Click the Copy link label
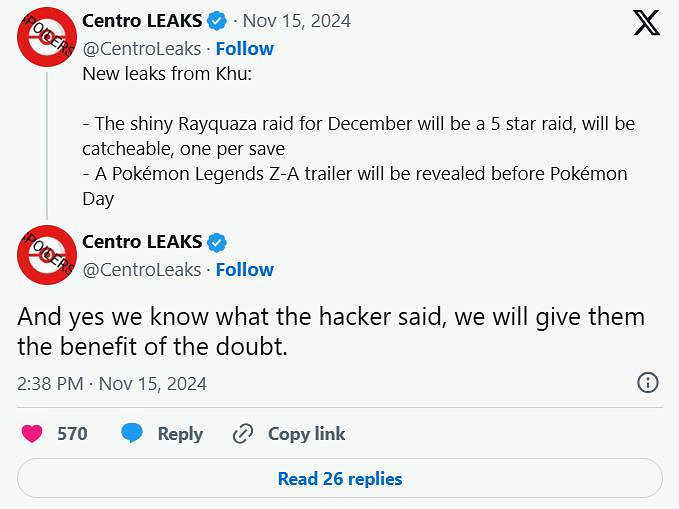The width and height of the screenshot is (679, 509). (x=306, y=434)
